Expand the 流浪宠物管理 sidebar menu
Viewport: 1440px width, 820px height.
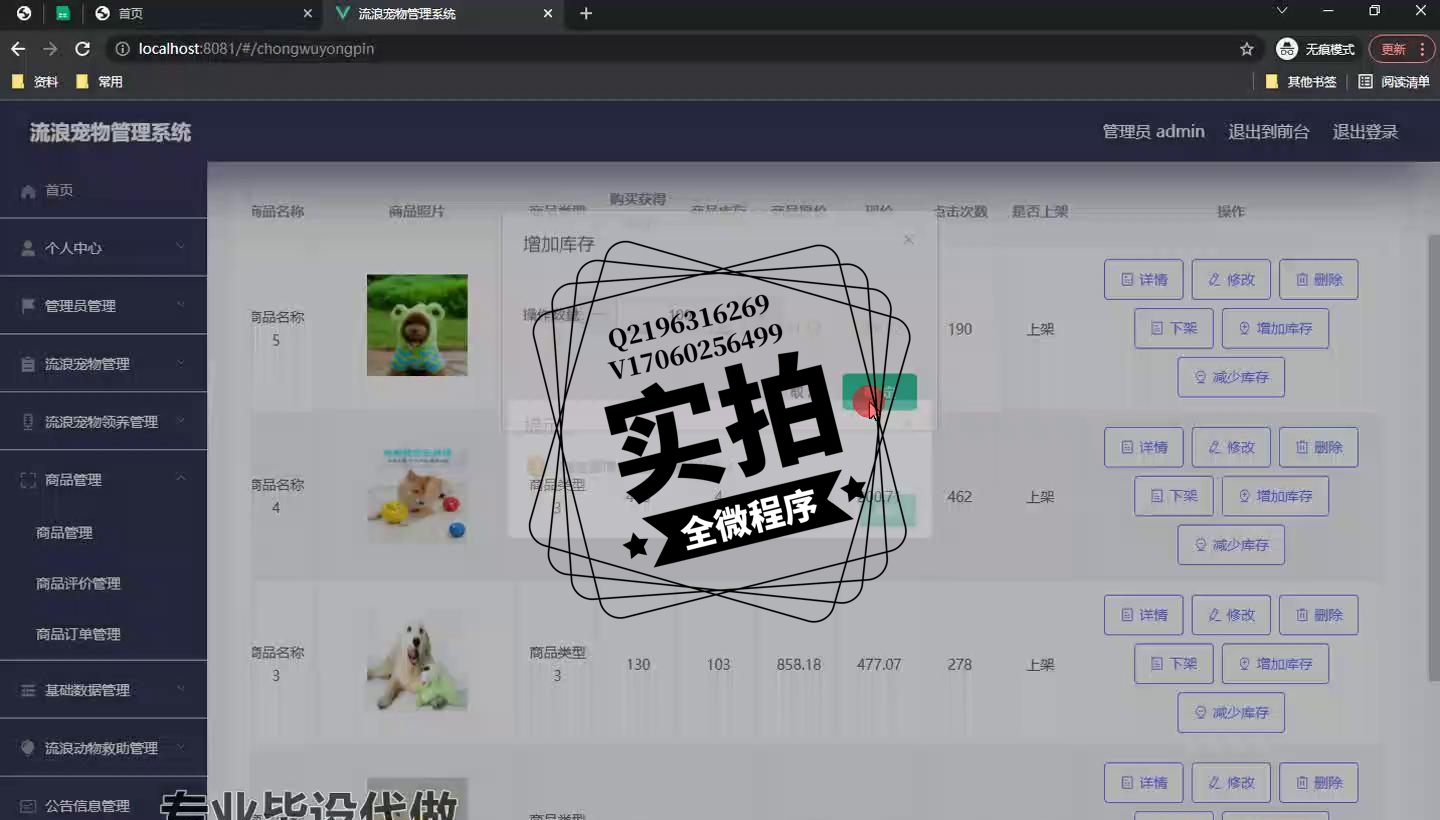103,364
